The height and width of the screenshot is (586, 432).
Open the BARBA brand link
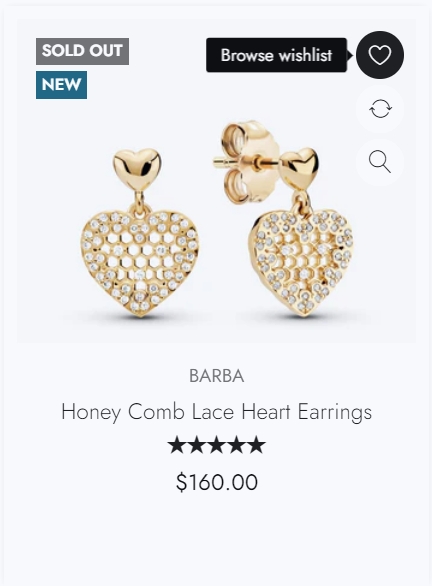point(216,376)
